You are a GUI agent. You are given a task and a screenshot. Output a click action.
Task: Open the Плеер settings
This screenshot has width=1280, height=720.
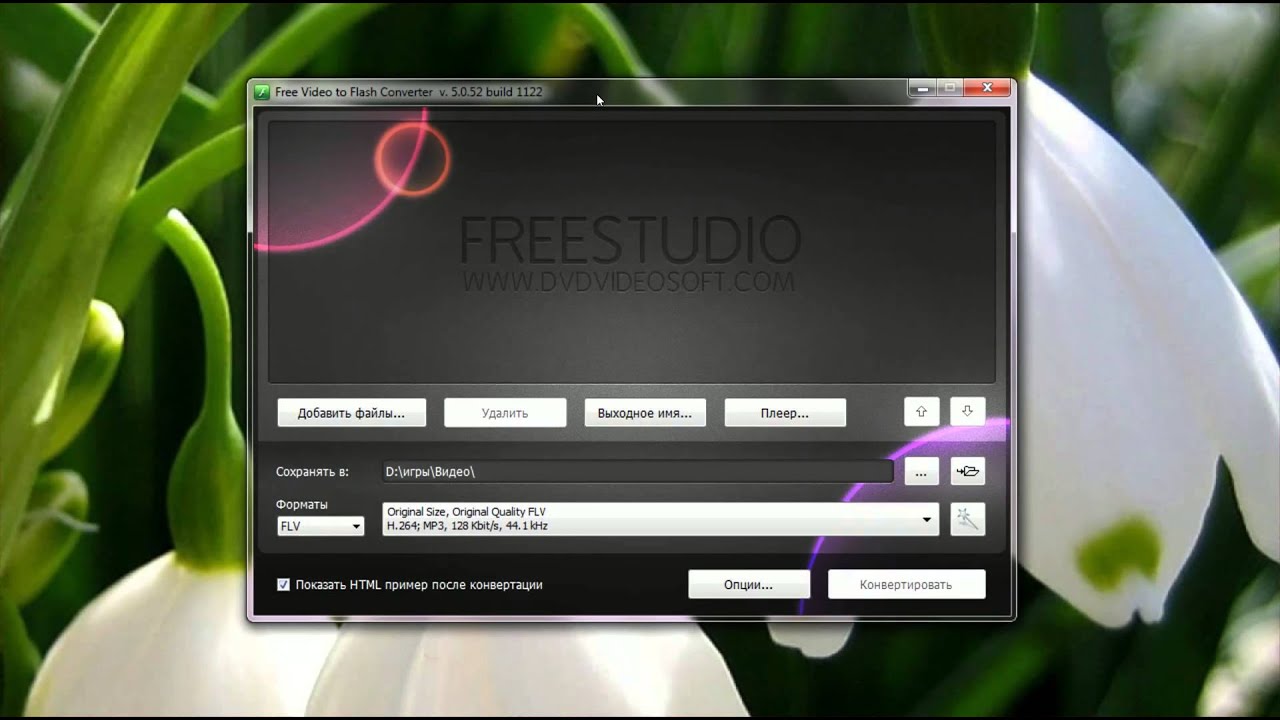(785, 413)
